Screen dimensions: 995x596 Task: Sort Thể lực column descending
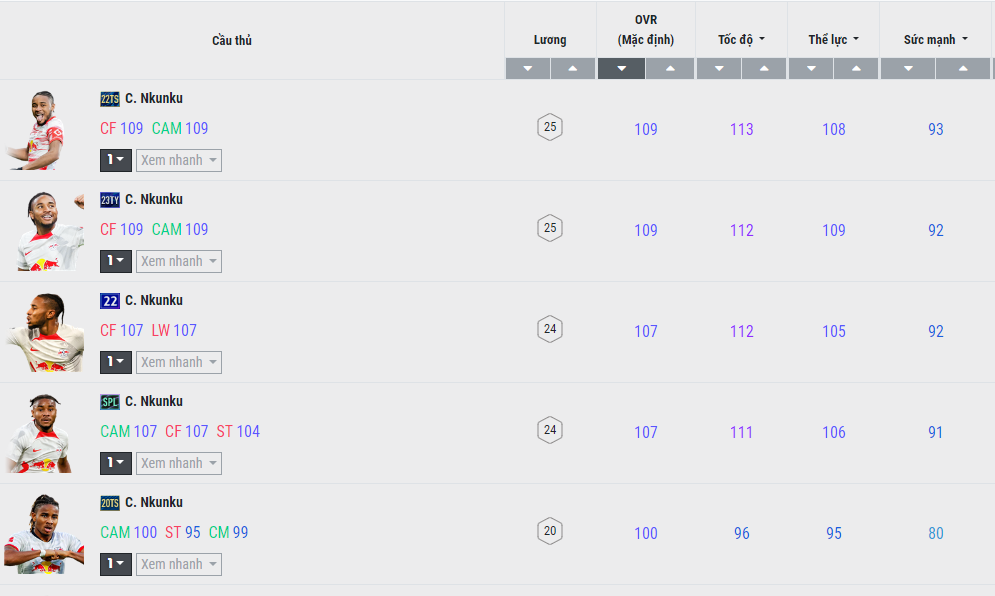pyautogui.click(x=811, y=69)
